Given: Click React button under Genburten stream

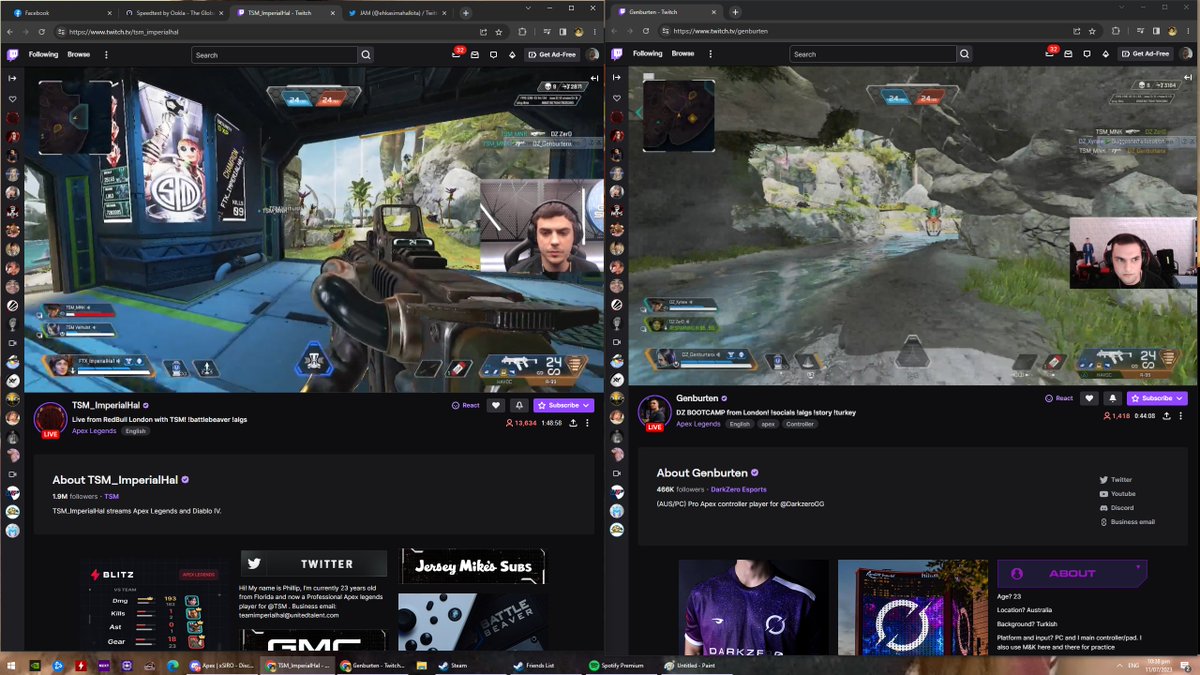Looking at the screenshot, I should (1059, 398).
